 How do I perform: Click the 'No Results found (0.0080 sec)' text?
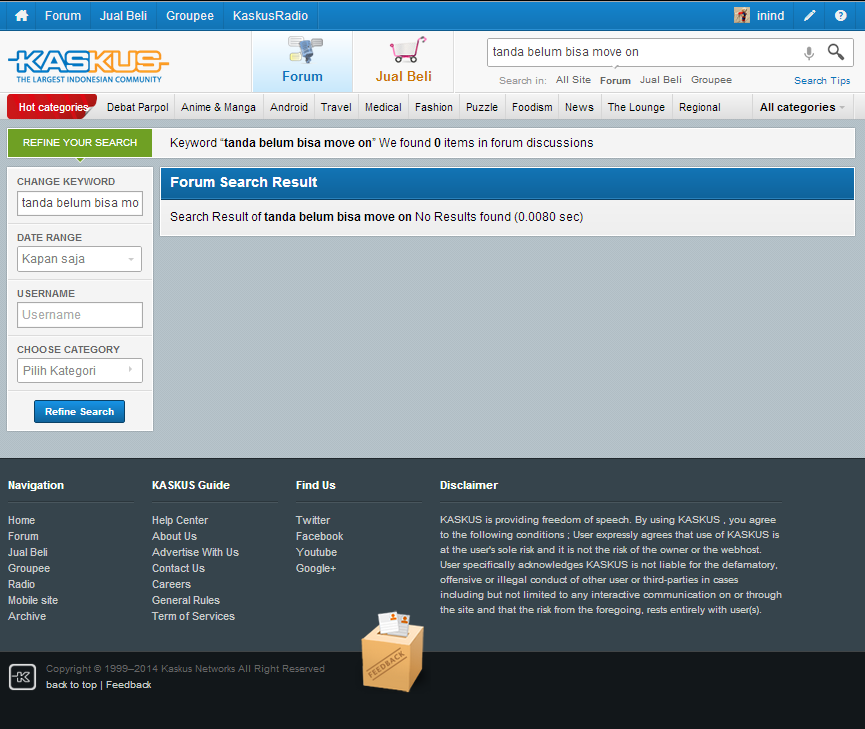coord(499,217)
